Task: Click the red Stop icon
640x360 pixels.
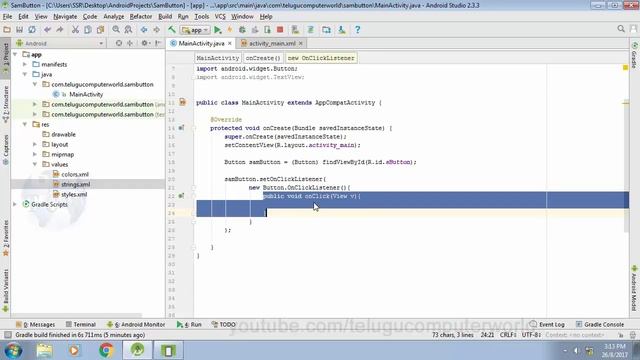Action: [x=280, y=29]
